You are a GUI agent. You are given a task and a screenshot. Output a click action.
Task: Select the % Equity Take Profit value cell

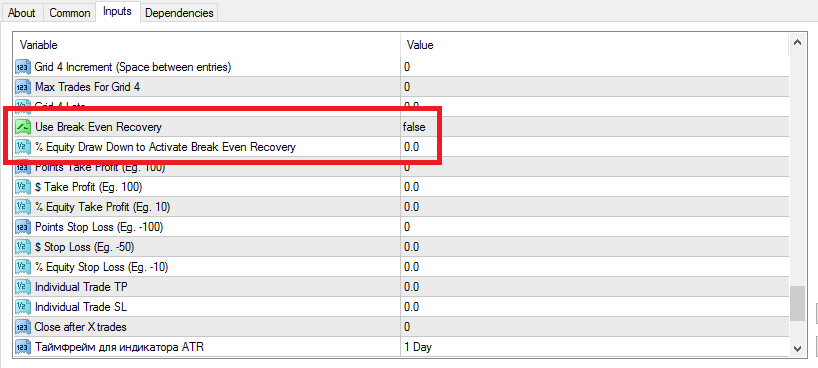pos(595,207)
